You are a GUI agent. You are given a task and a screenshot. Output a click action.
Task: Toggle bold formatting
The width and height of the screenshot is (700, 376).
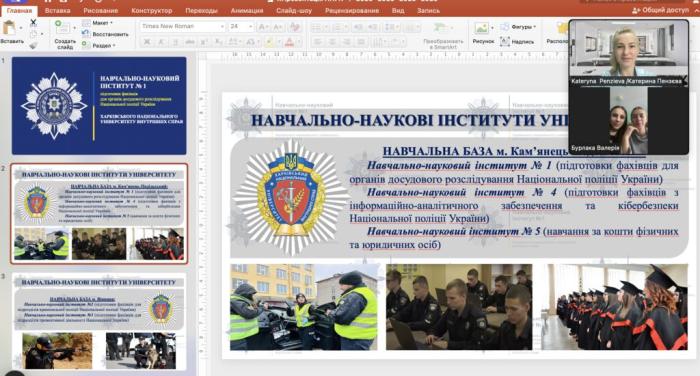[146, 42]
